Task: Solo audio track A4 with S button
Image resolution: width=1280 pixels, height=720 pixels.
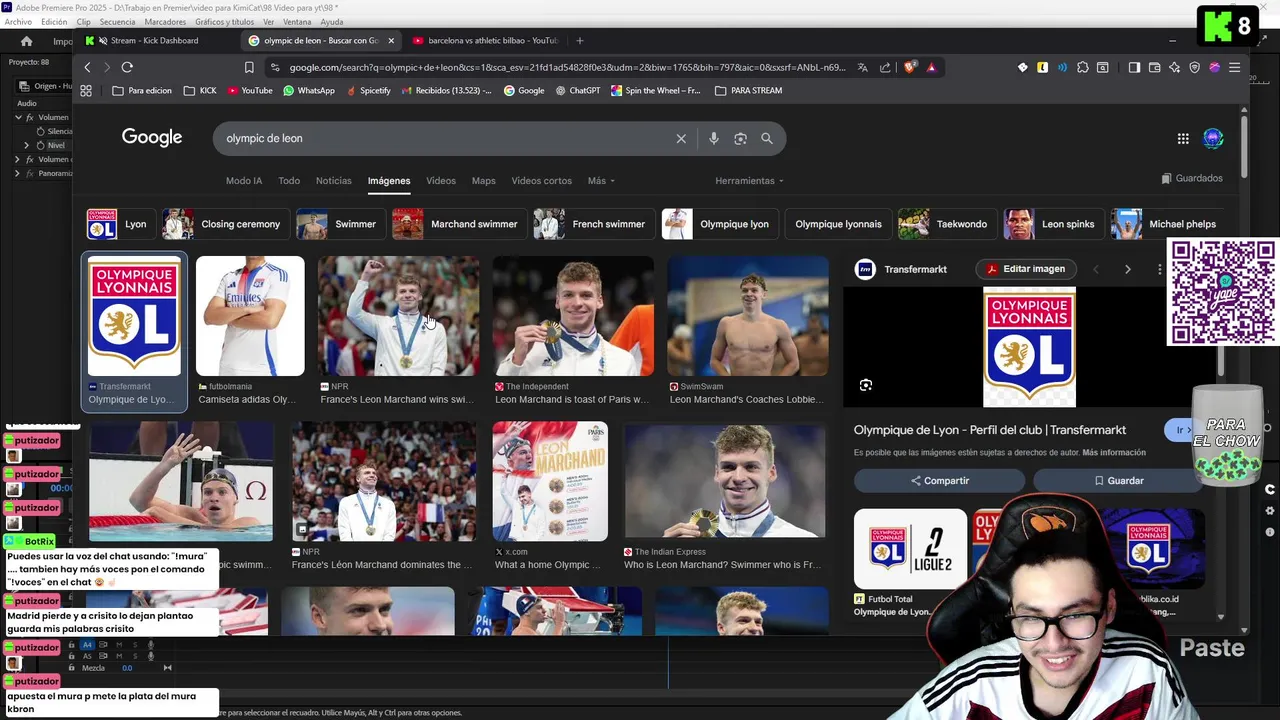Action: coord(134,645)
